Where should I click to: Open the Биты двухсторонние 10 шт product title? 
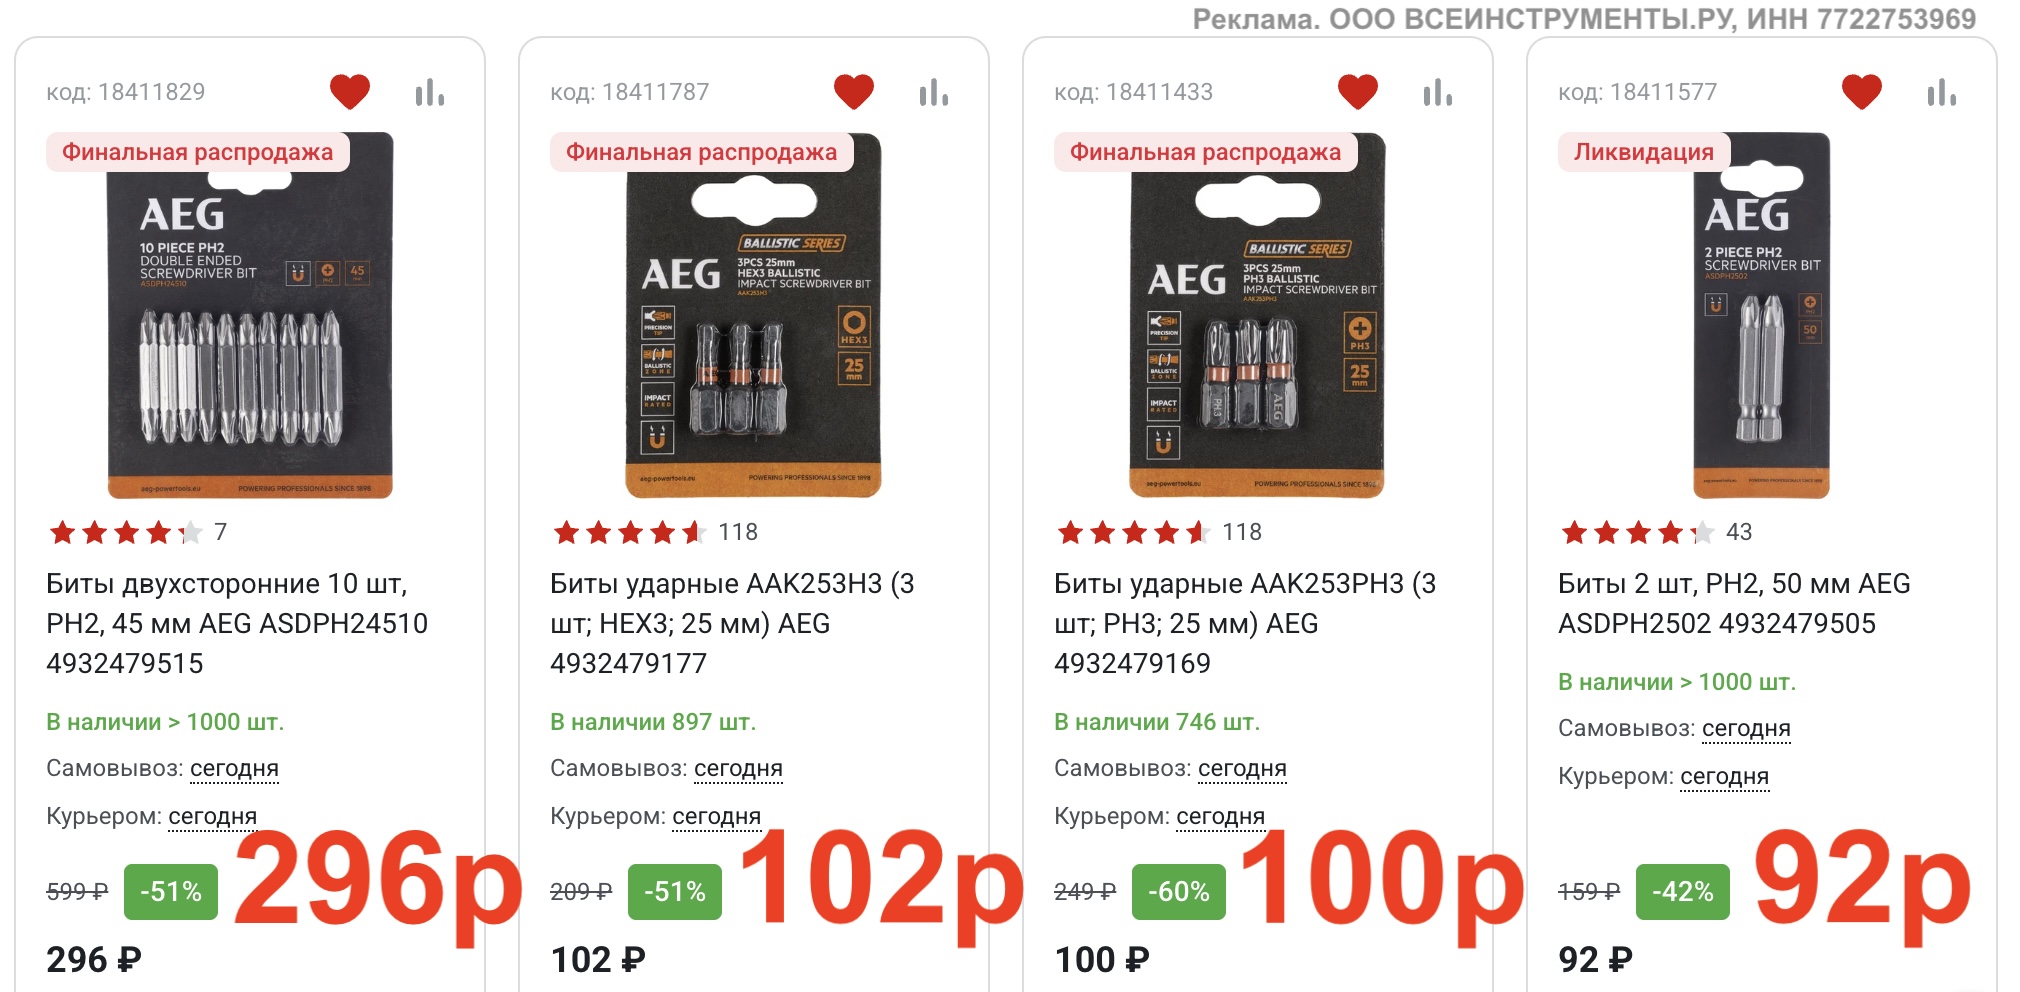click(x=237, y=623)
